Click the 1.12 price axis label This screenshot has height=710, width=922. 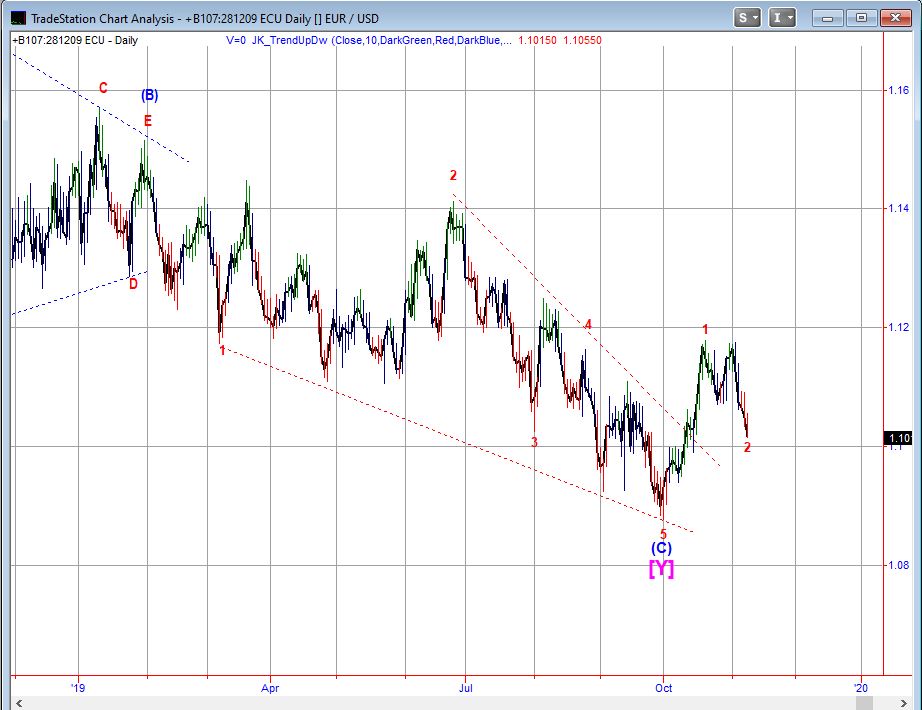[x=898, y=327]
